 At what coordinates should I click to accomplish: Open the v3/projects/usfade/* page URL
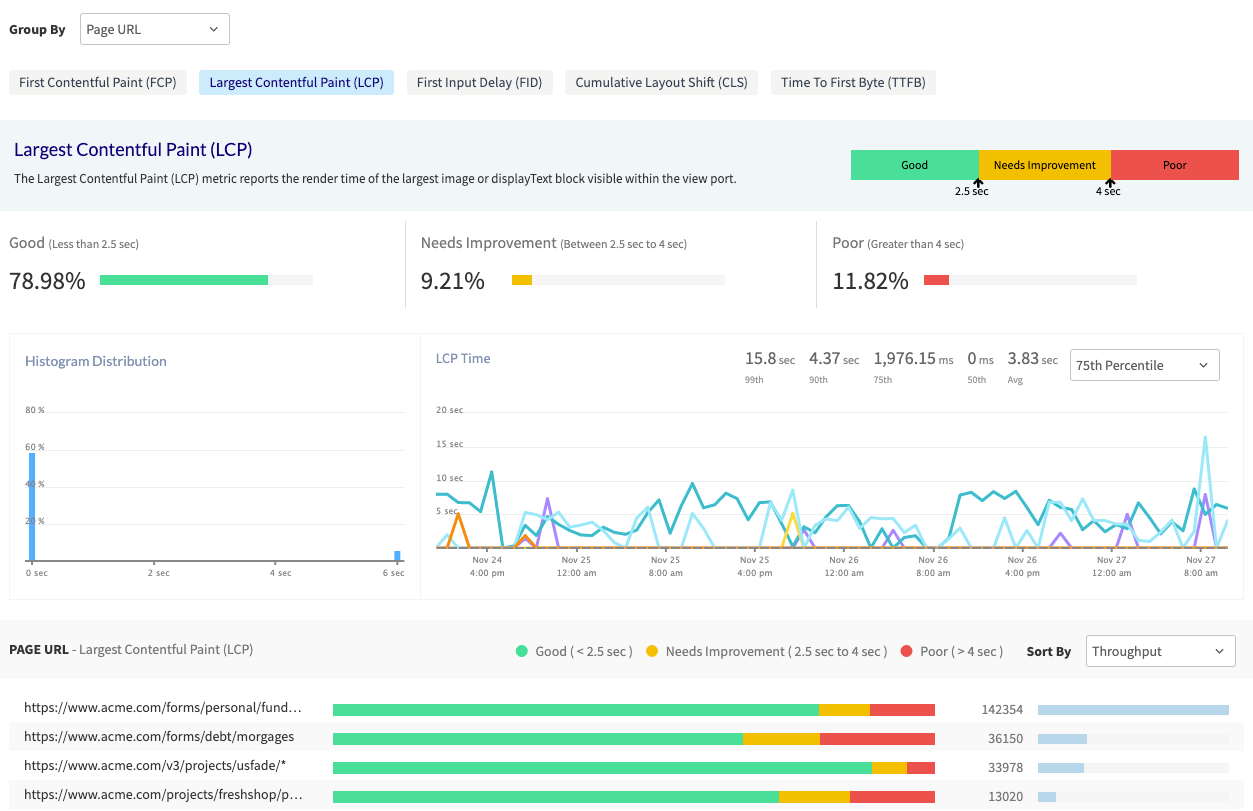(155, 767)
